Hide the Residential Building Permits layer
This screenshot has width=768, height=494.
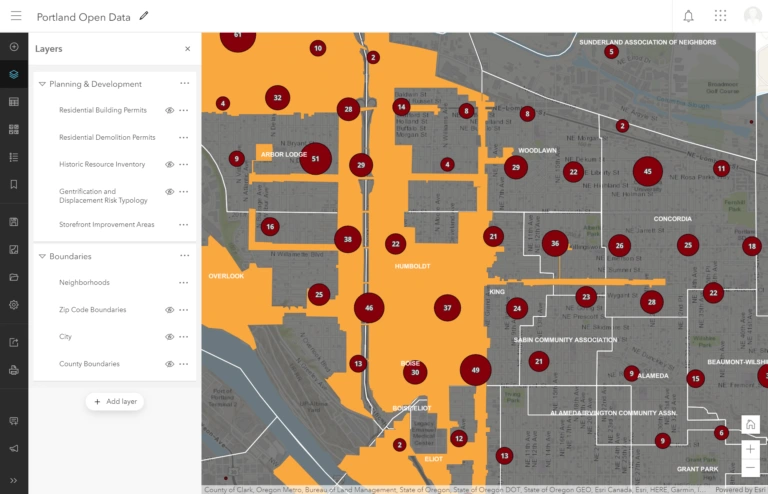[x=169, y=110]
